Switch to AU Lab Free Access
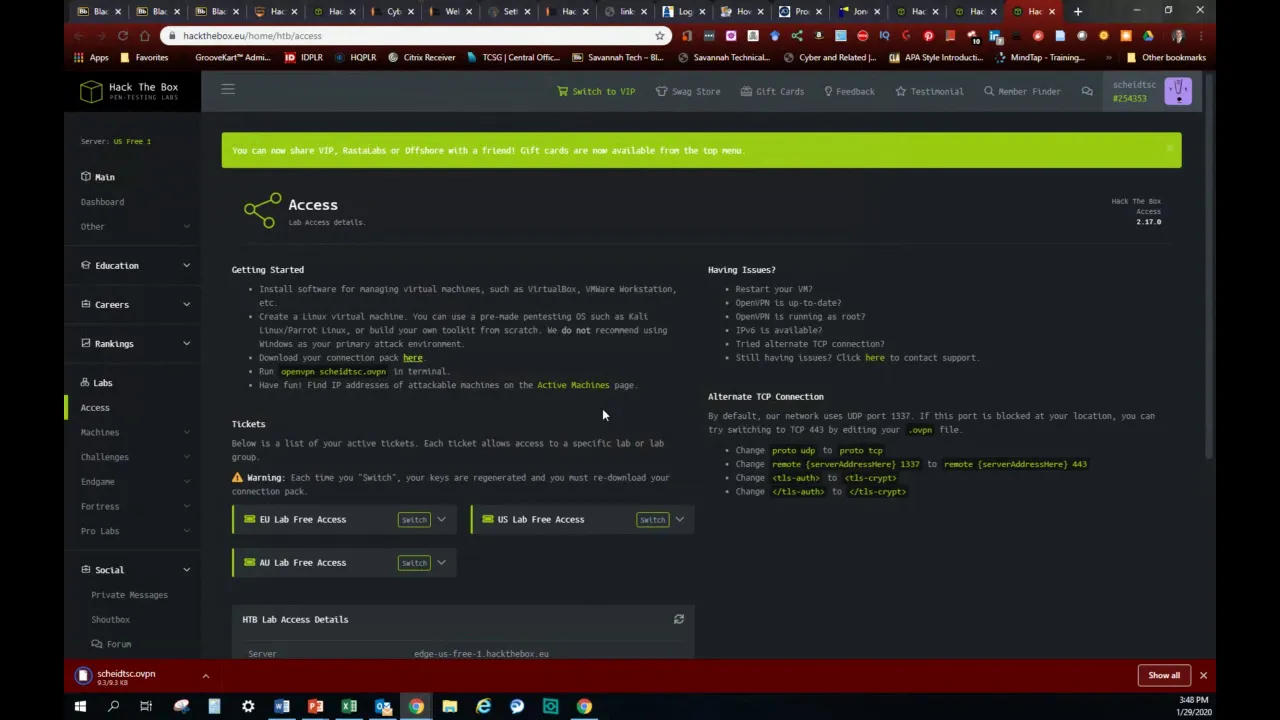The image size is (1280, 720). point(414,563)
